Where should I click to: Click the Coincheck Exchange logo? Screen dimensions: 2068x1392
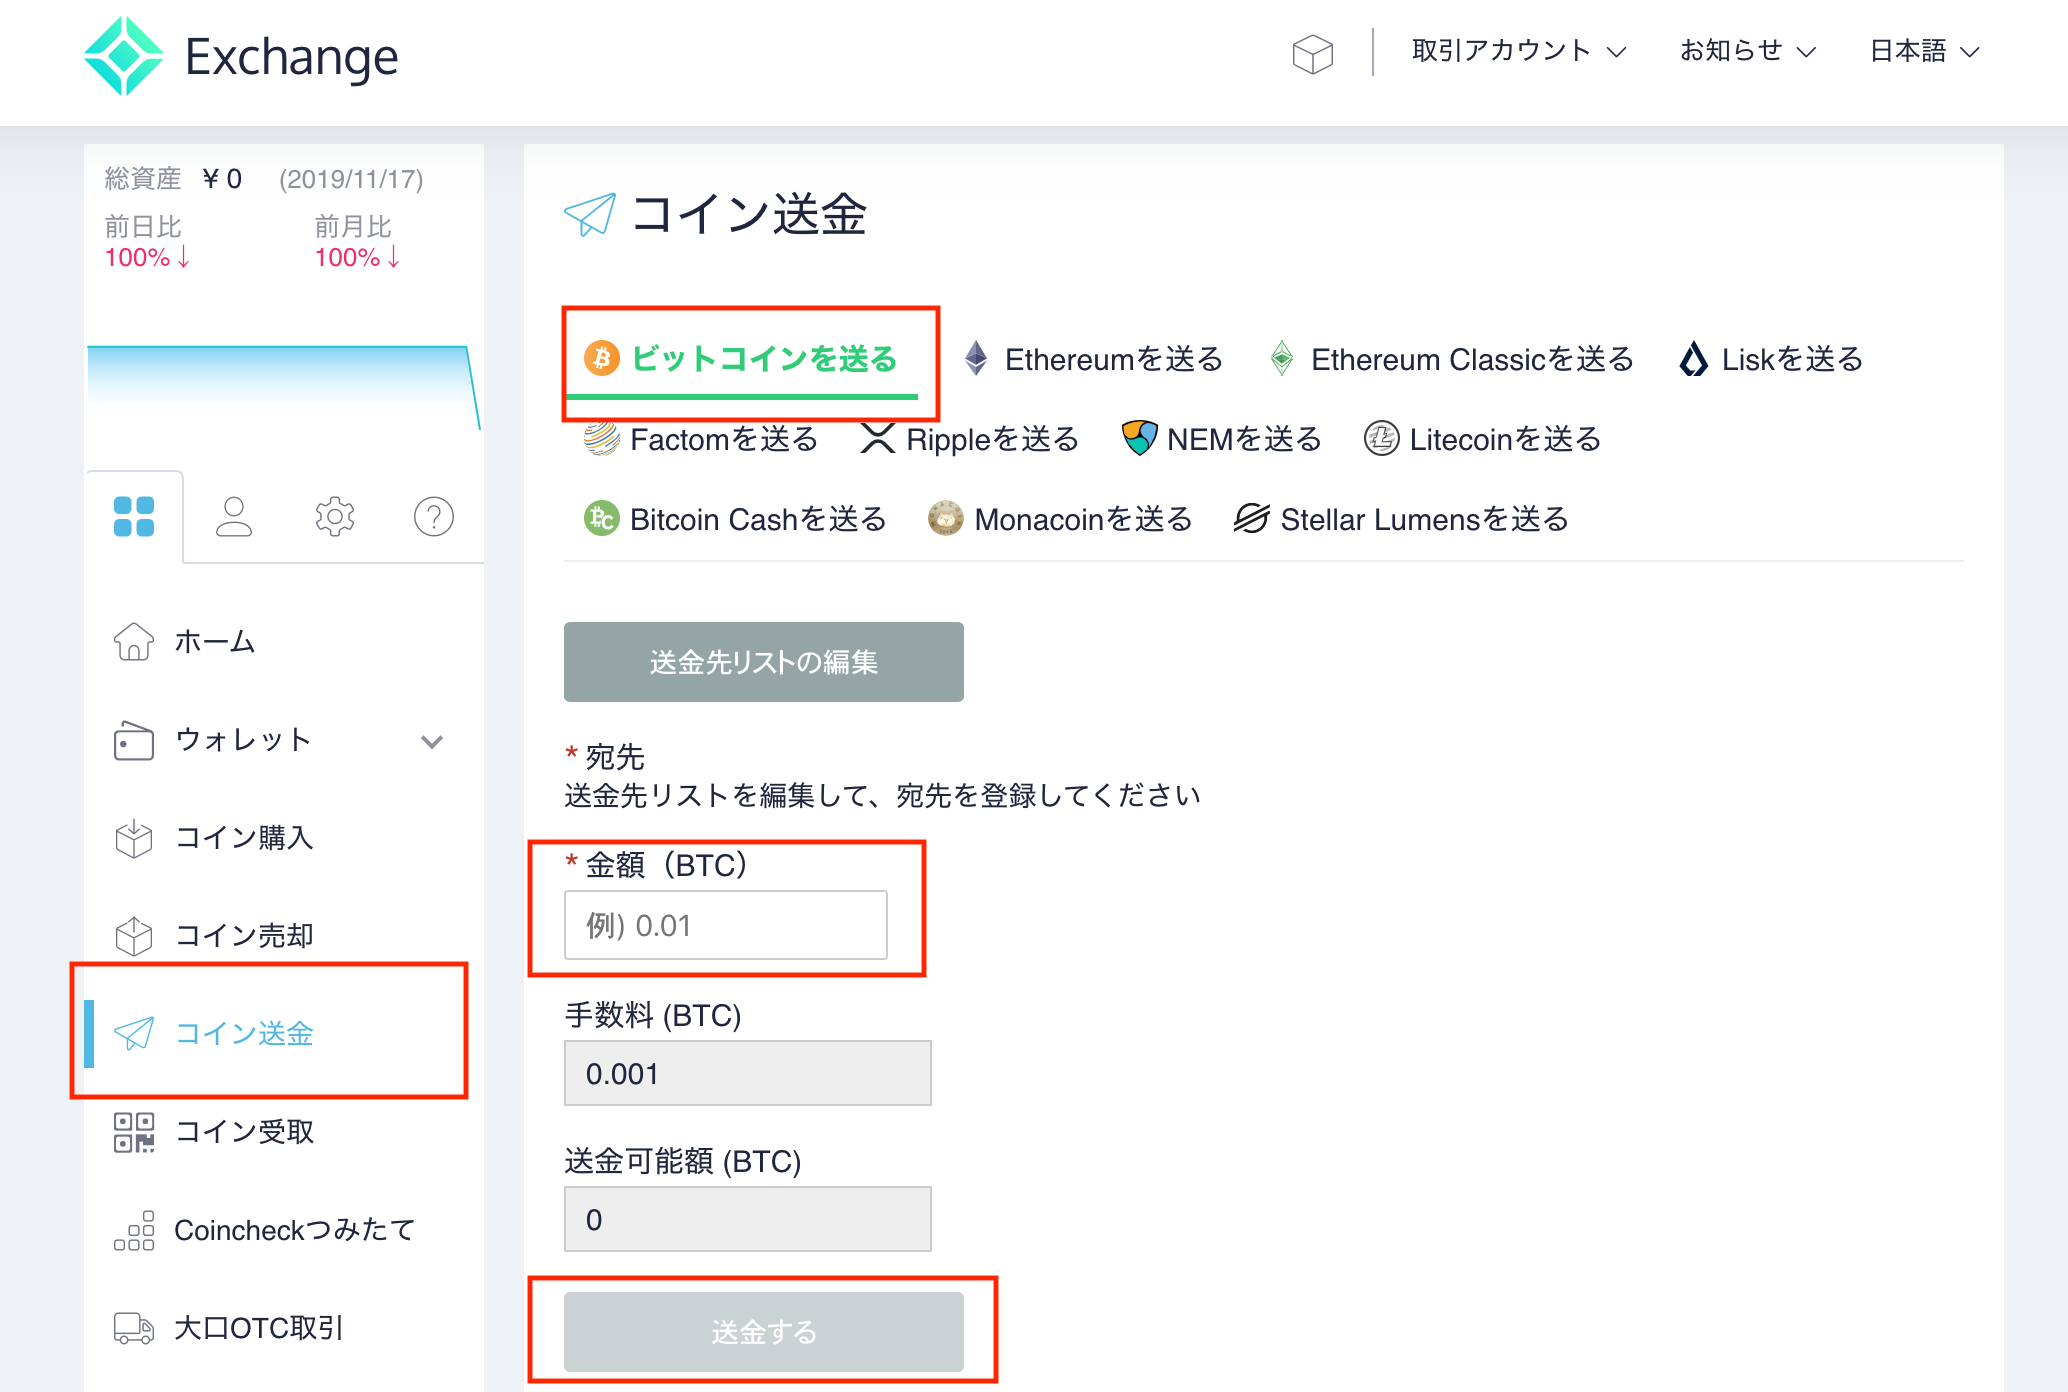(x=240, y=56)
